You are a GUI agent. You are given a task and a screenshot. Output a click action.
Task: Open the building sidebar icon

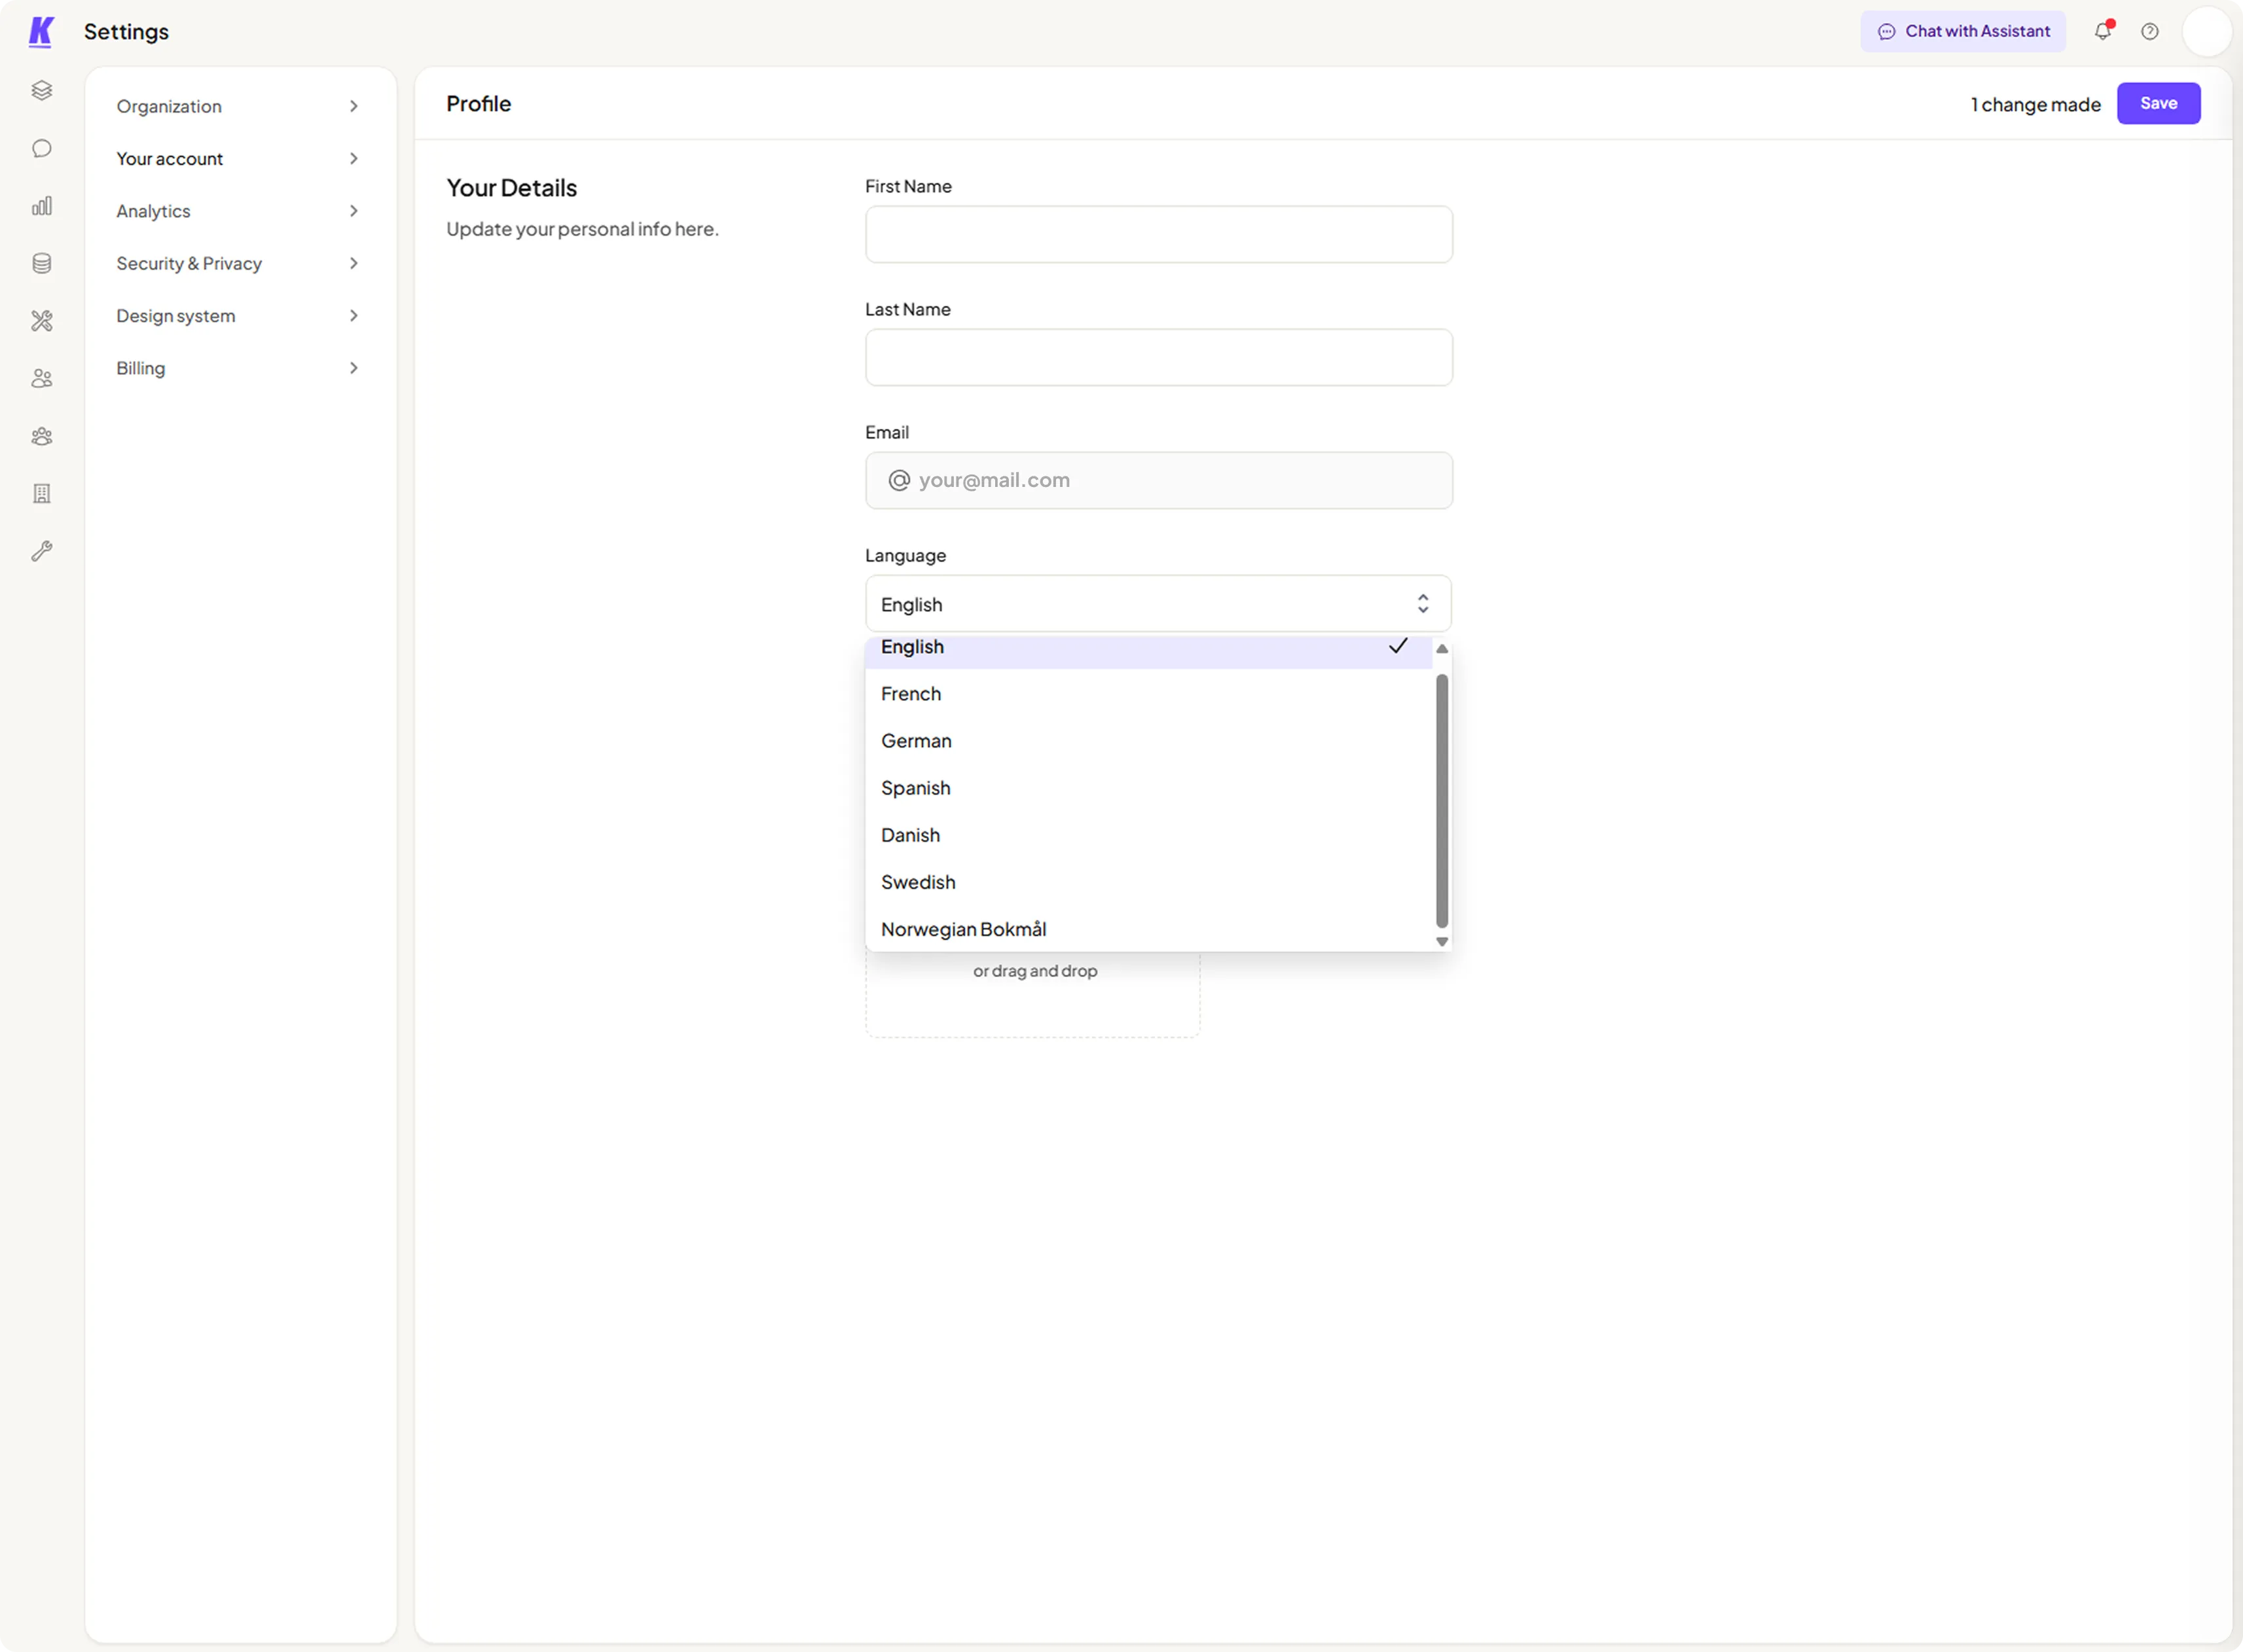pos(42,493)
